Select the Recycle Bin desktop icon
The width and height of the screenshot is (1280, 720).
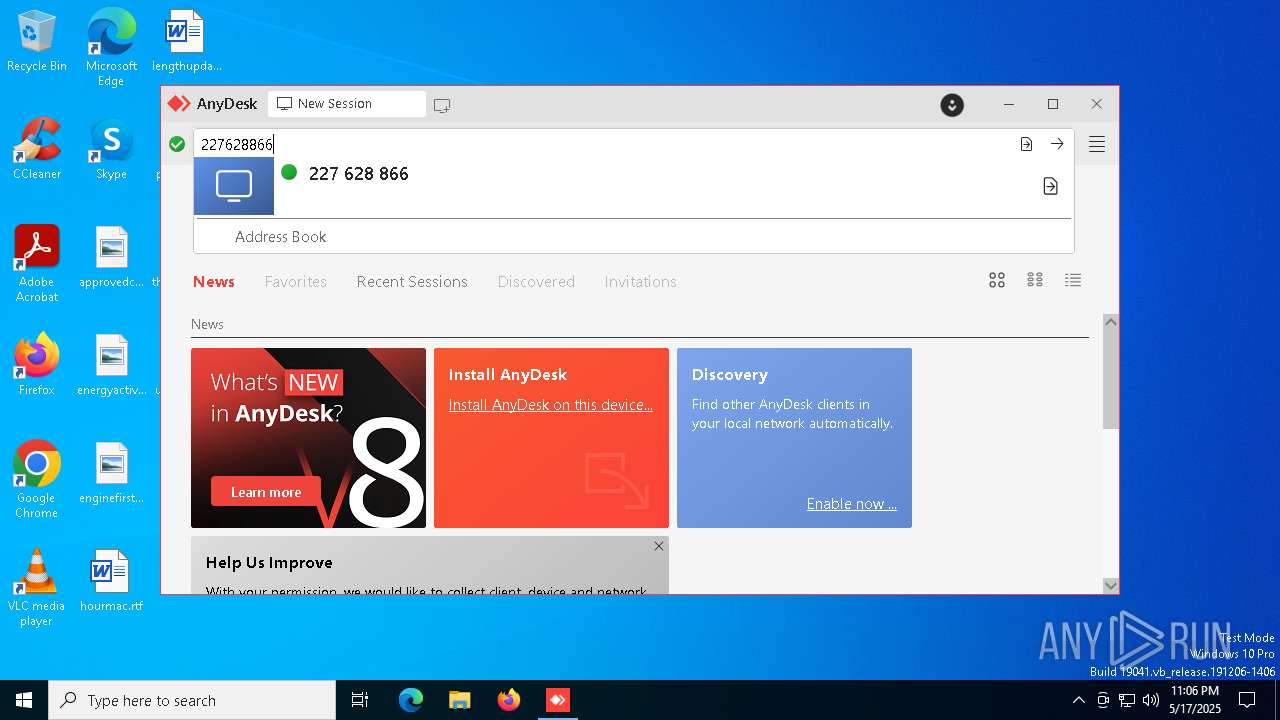tap(37, 42)
